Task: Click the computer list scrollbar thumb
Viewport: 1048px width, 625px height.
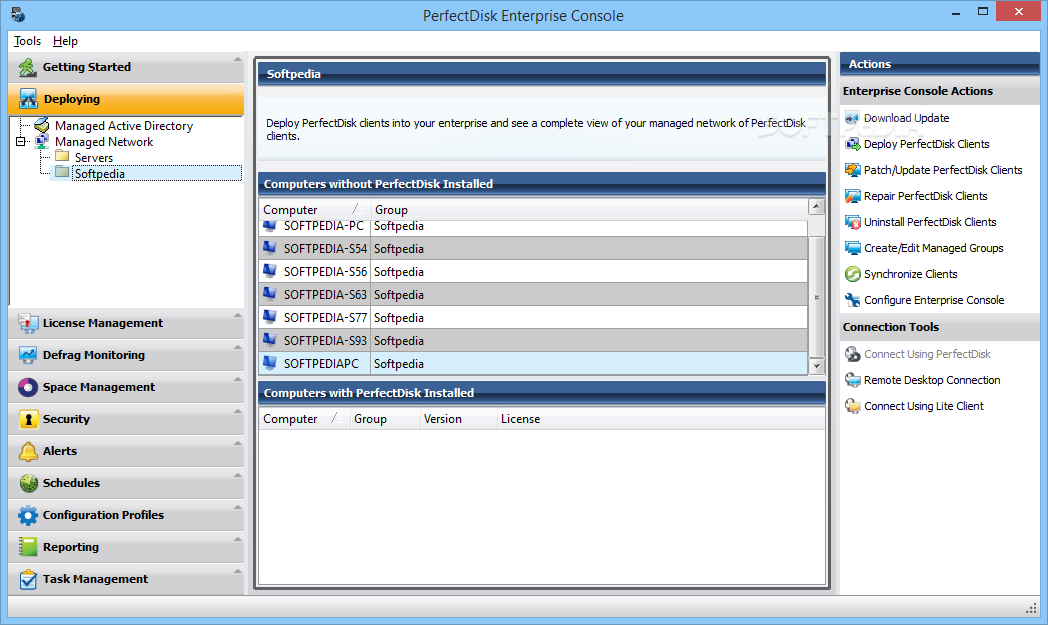Action: click(x=816, y=297)
